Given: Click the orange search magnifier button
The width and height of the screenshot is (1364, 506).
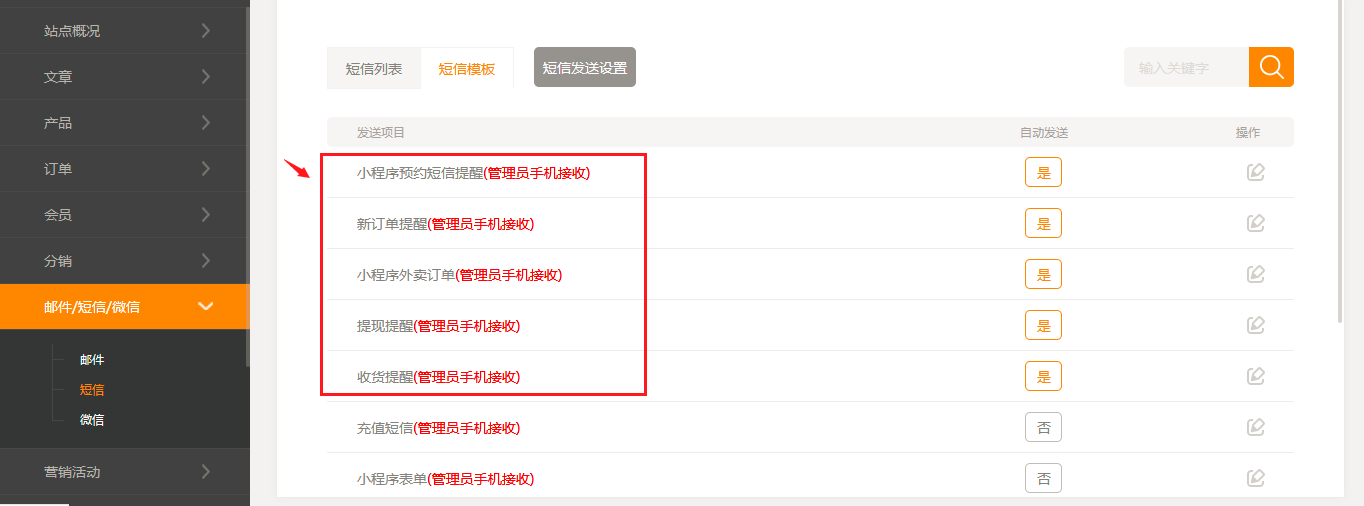Looking at the screenshot, I should pyautogui.click(x=1271, y=67).
